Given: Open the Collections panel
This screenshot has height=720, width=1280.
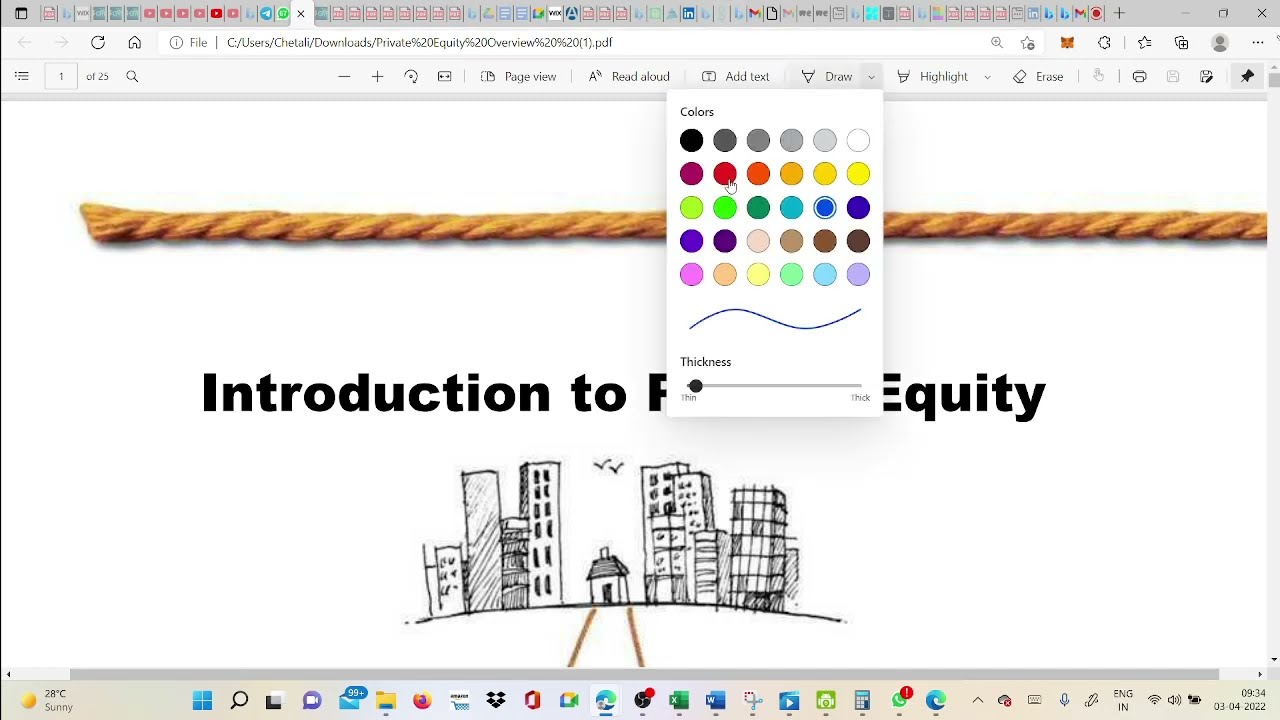Looking at the screenshot, I should pyautogui.click(x=1181, y=42).
